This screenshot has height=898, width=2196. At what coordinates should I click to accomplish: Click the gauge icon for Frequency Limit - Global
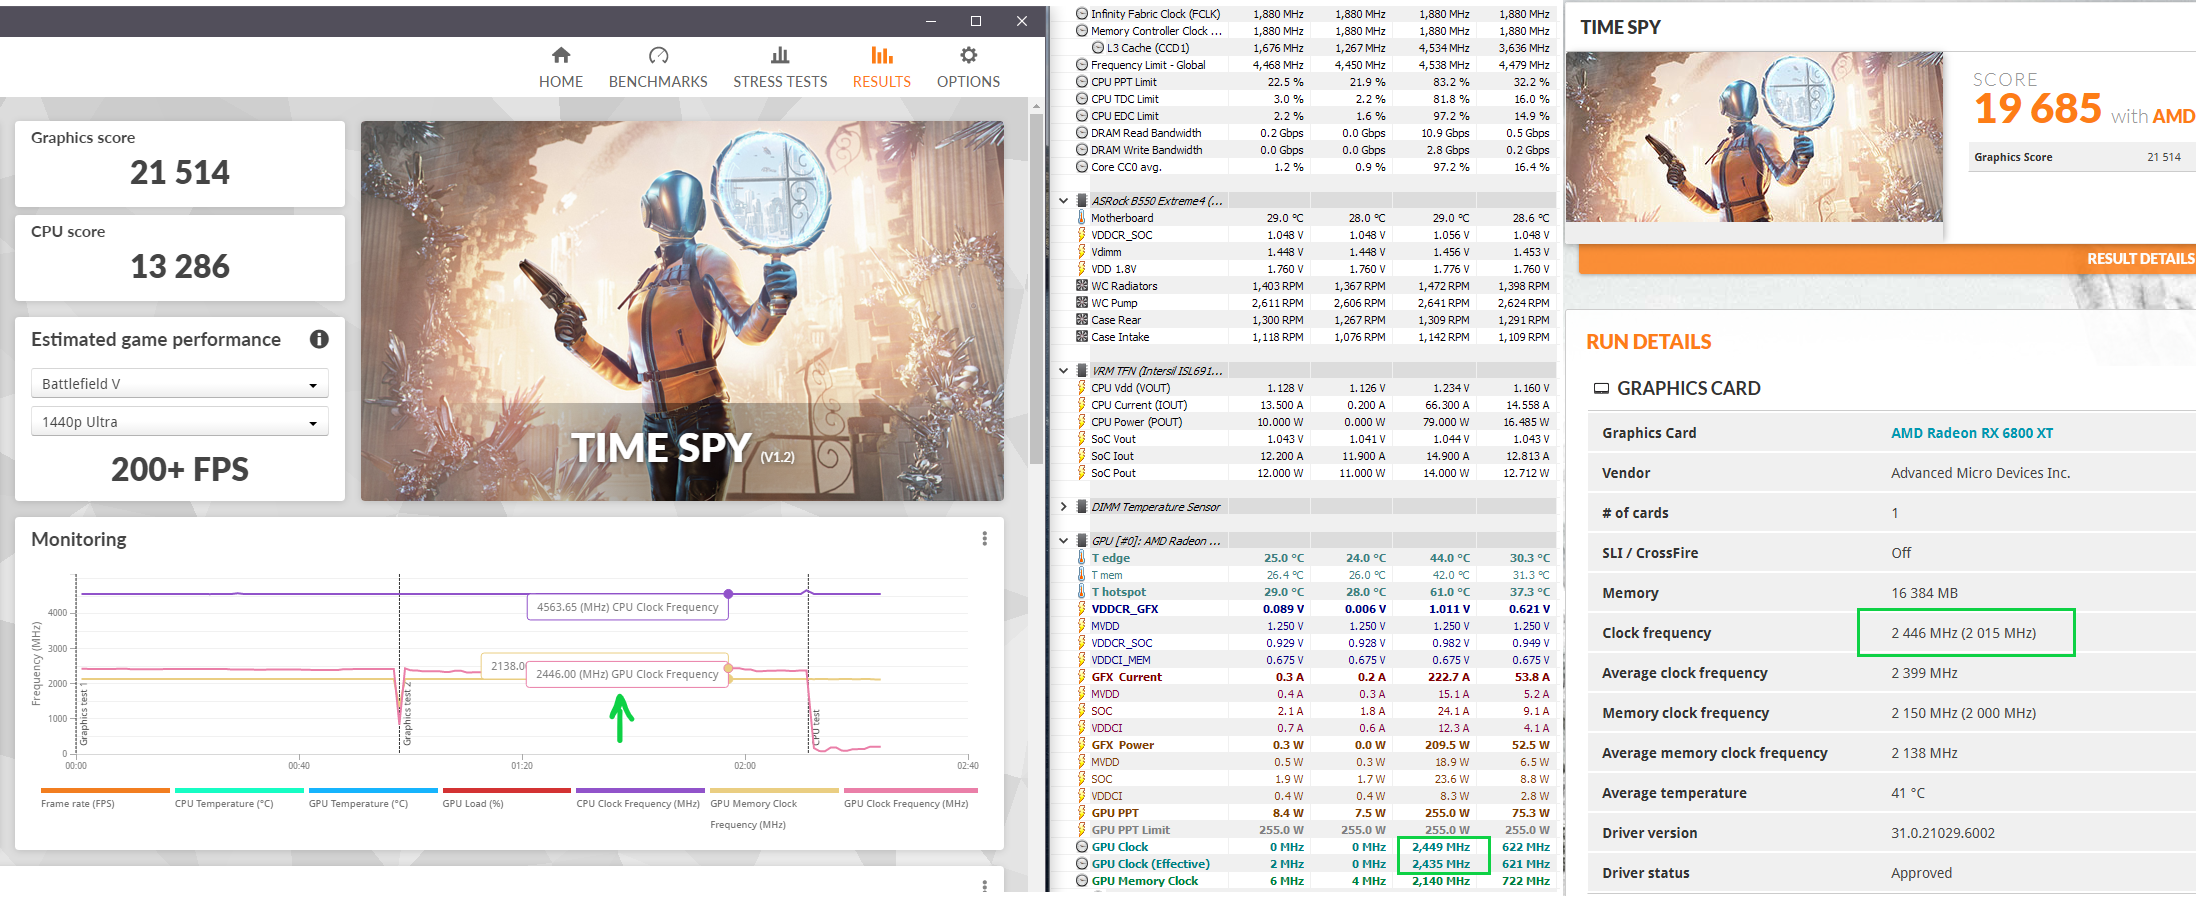(1082, 65)
